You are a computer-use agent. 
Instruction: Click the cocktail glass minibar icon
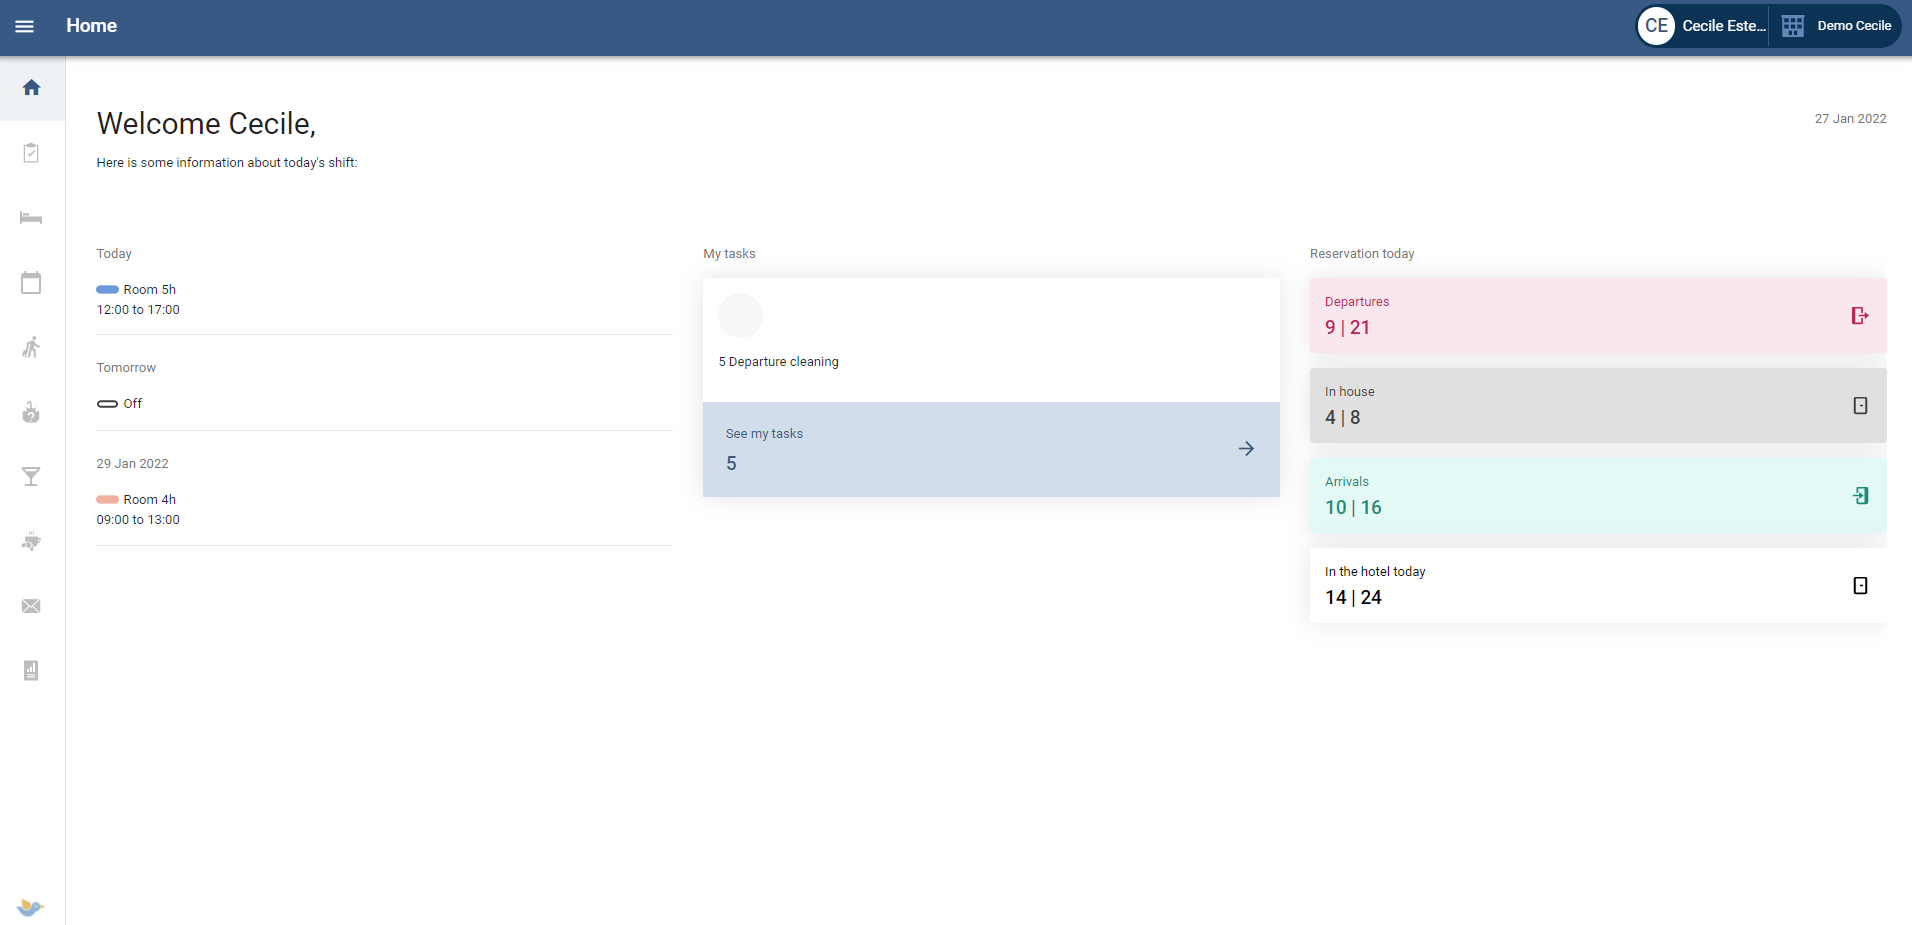coord(32,476)
